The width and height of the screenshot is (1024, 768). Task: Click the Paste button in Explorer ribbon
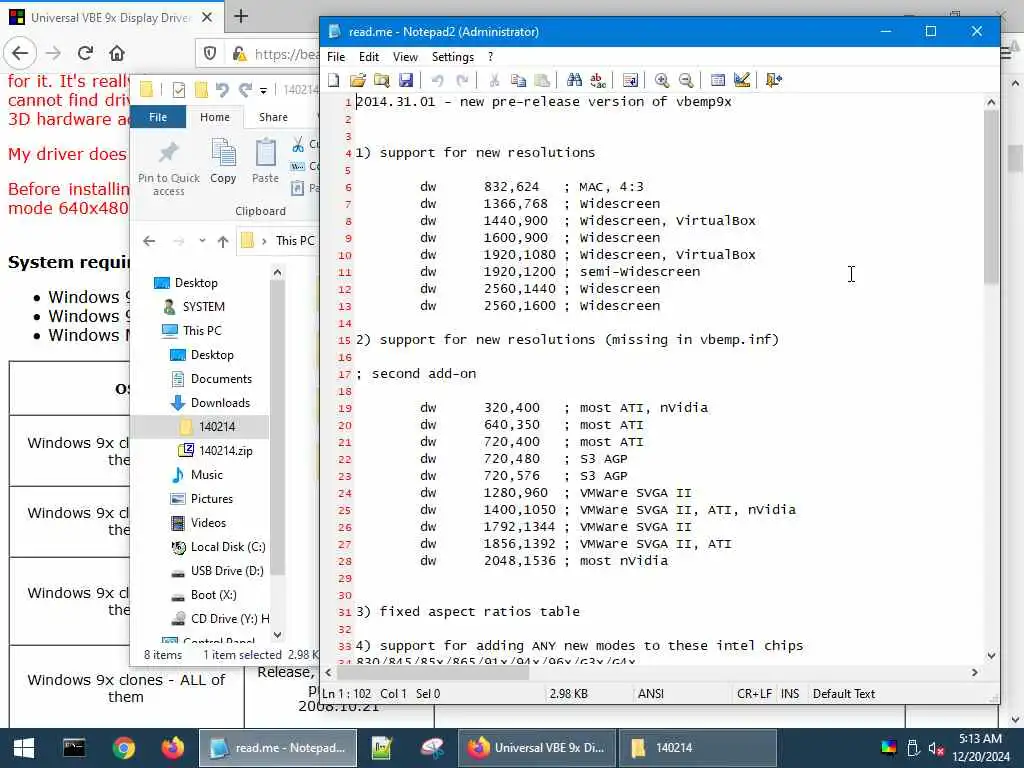pyautogui.click(x=265, y=161)
